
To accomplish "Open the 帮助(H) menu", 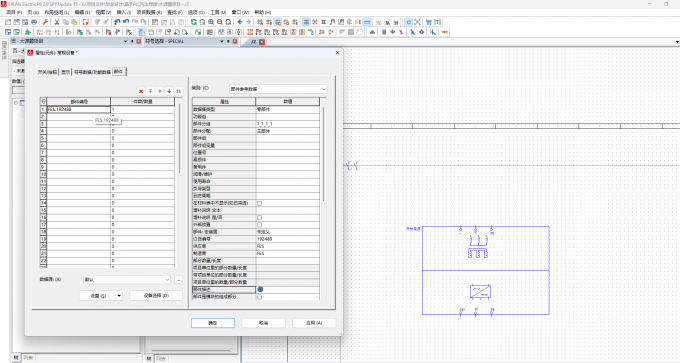I will coord(262,13).
